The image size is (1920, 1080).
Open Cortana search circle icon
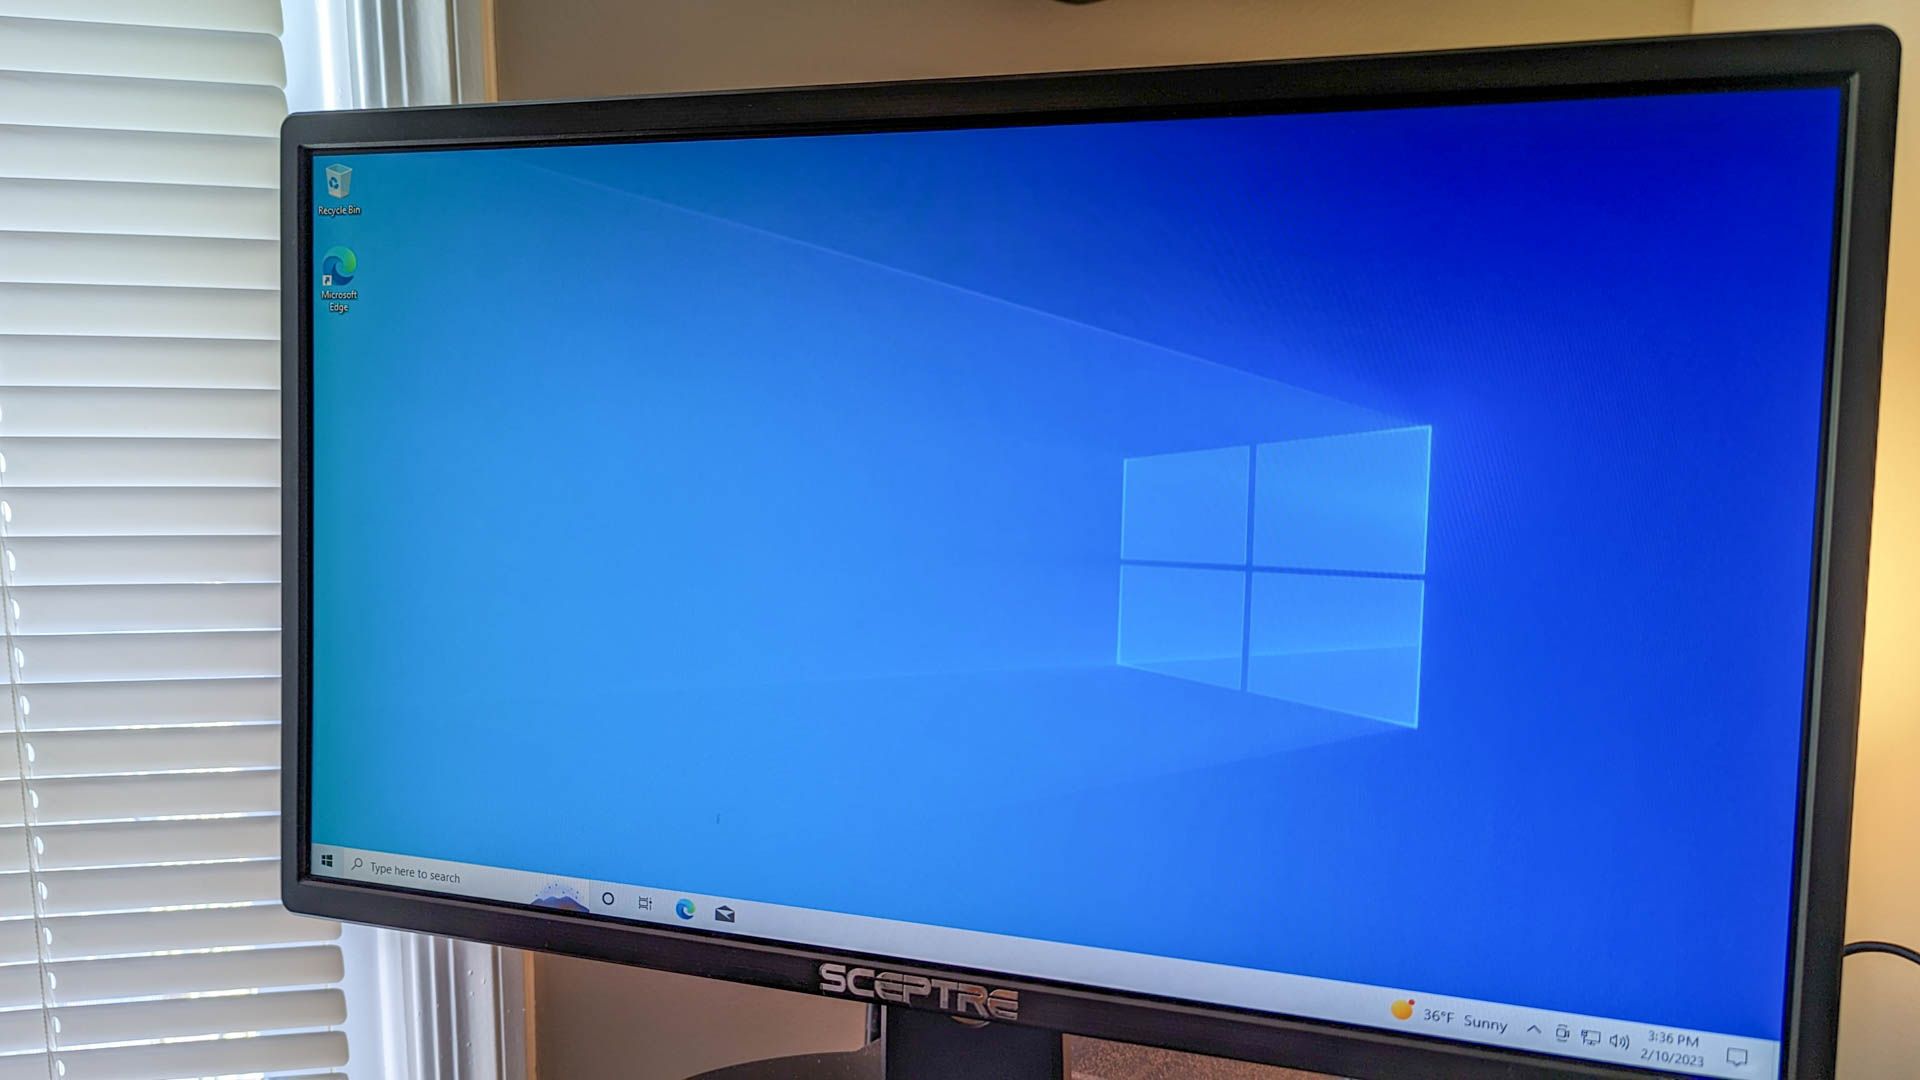pos(608,899)
